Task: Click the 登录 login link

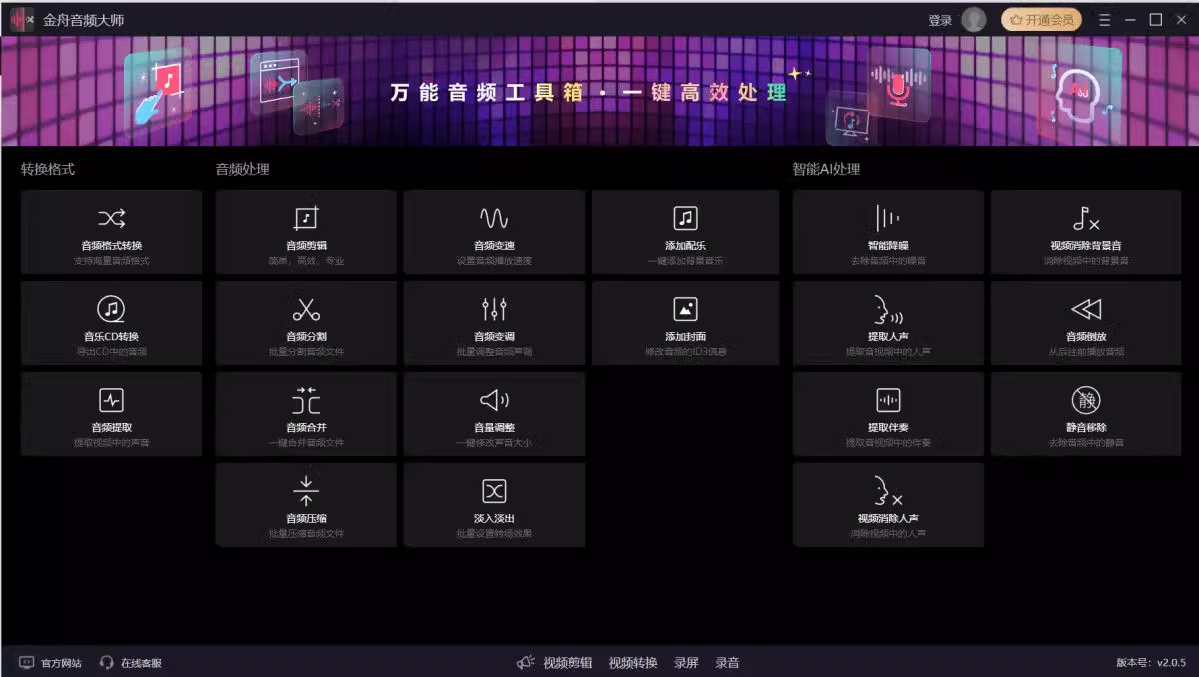Action: (940, 21)
